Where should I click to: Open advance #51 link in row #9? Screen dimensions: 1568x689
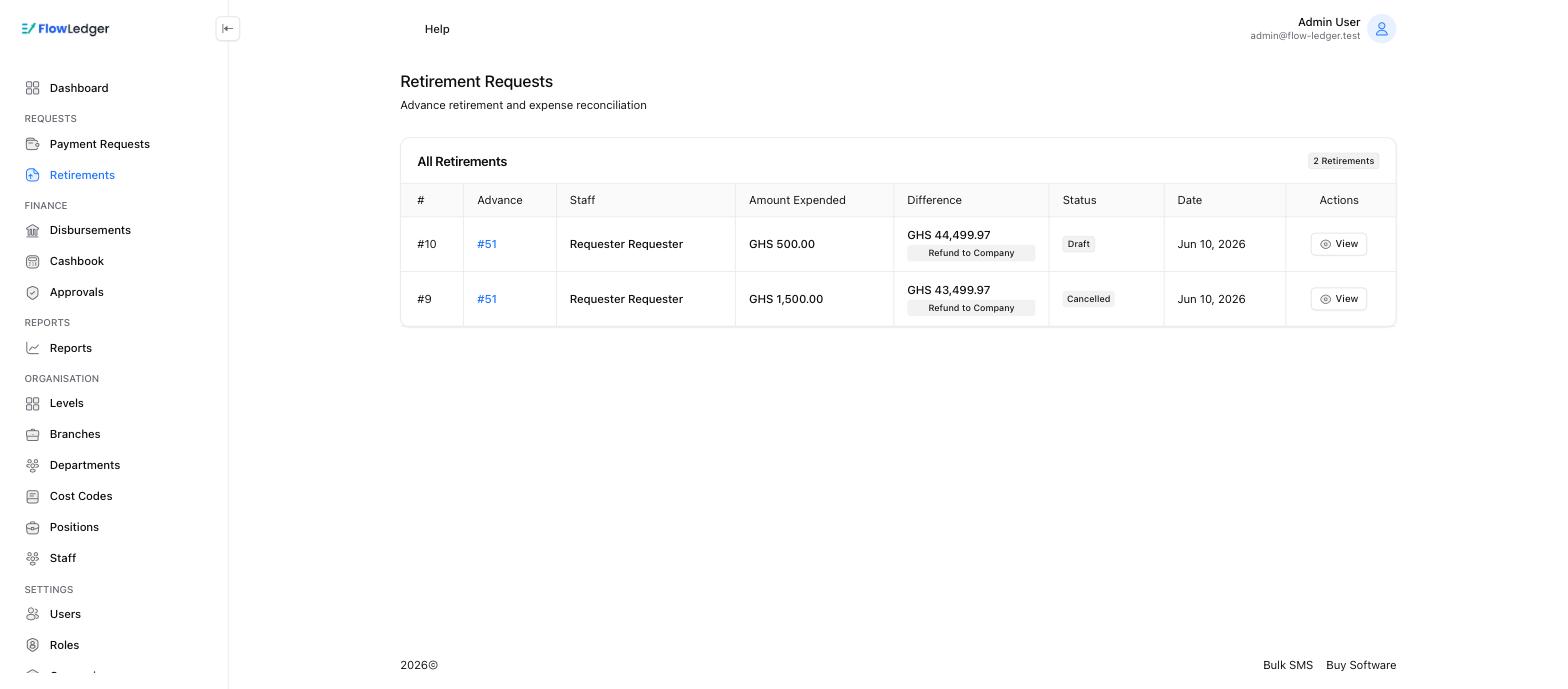click(487, 299)
